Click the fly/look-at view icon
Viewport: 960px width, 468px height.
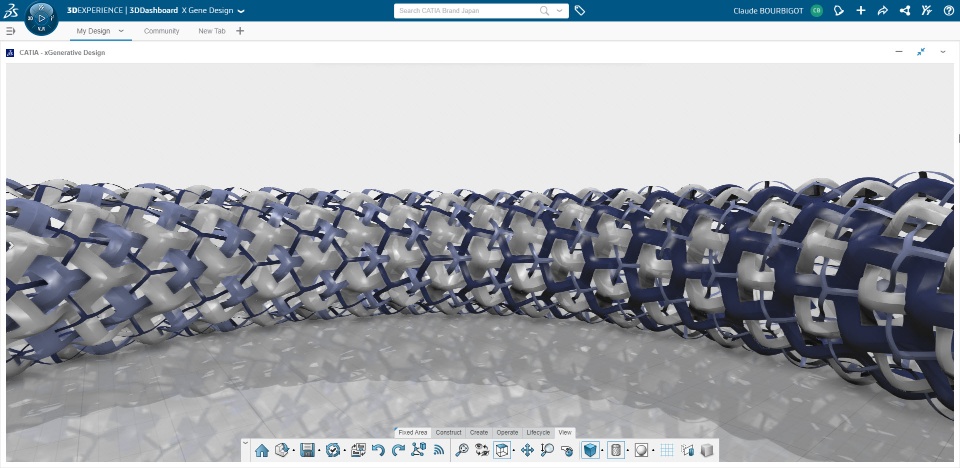click(x=567, y=450)
